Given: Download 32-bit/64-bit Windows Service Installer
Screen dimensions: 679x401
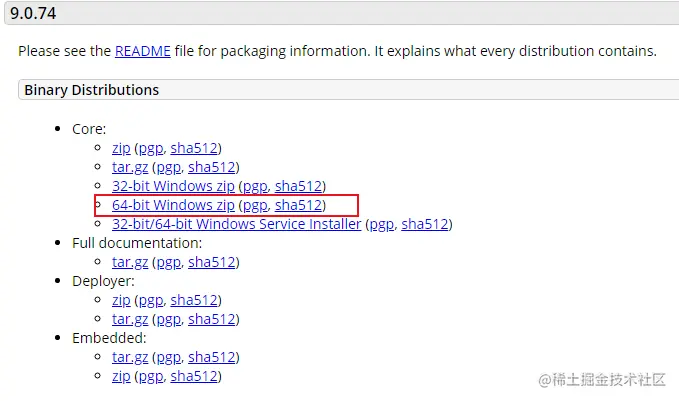Looking at the screenshot, I should click(236, 224).
